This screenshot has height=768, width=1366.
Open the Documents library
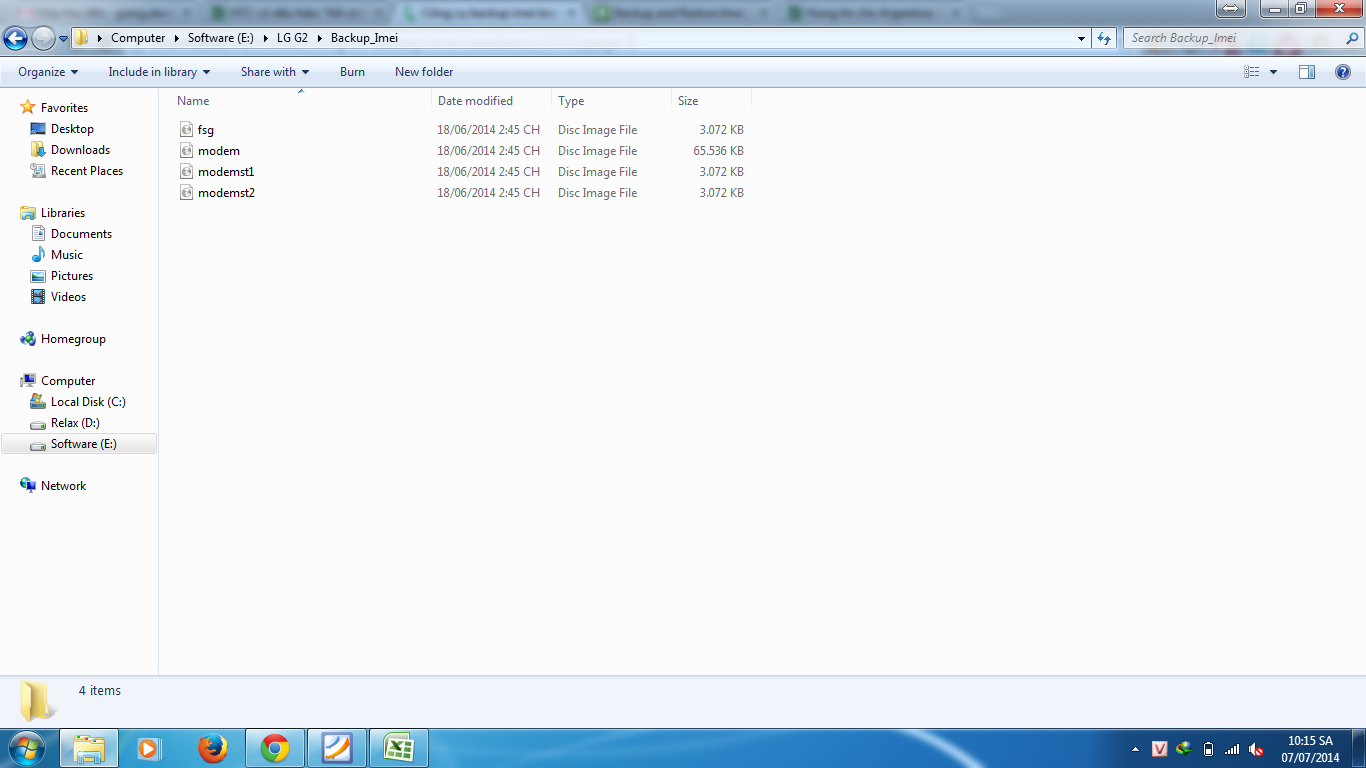[81, 234]
